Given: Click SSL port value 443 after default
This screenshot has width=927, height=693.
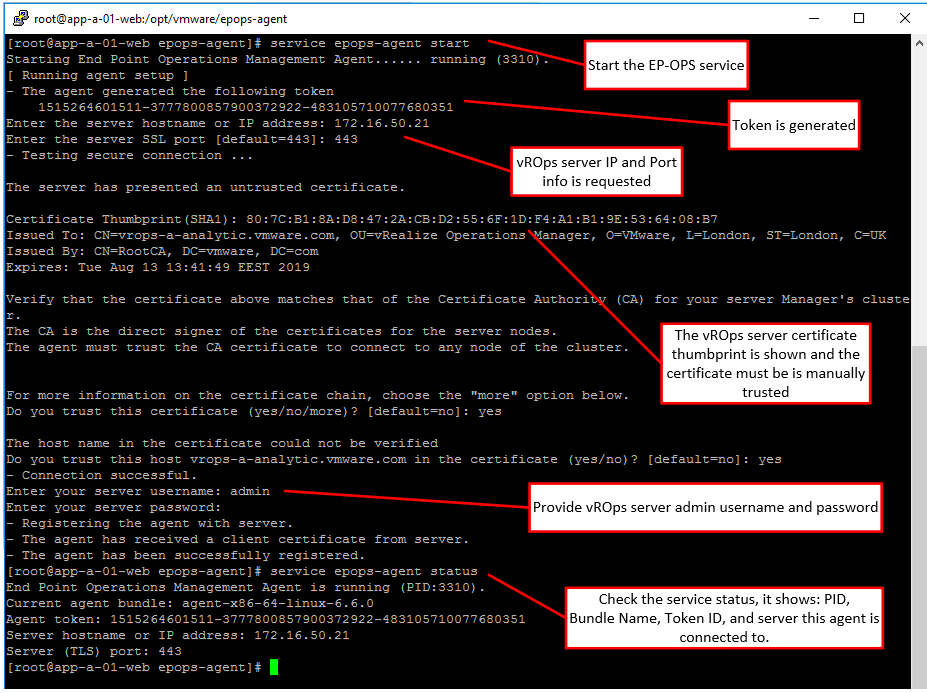Looking at the screenshot, I should pos(346,139).
